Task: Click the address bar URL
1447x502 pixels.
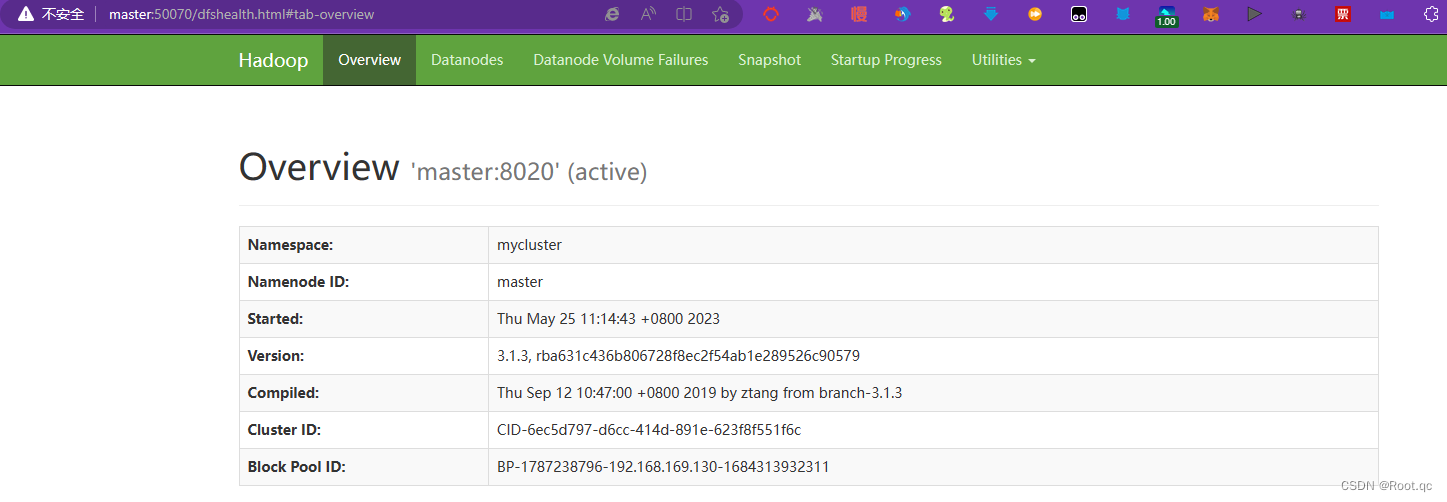Action: pos(241,15)
